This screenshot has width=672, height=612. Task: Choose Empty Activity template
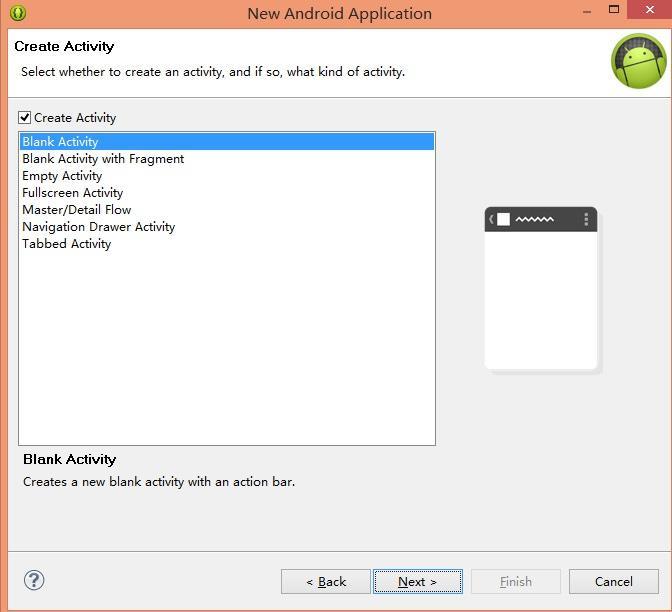tap(62, 176)
